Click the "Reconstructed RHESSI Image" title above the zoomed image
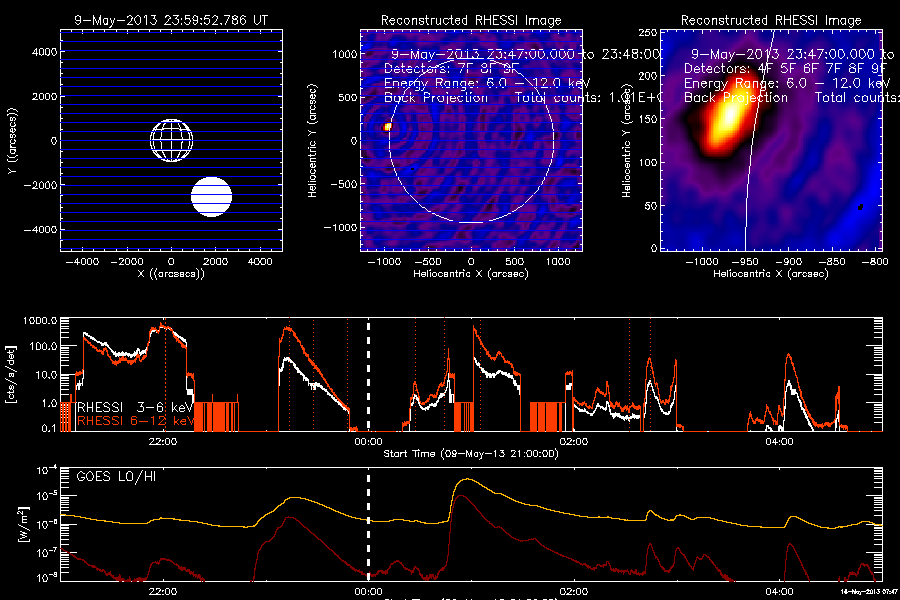 point(771,21)
